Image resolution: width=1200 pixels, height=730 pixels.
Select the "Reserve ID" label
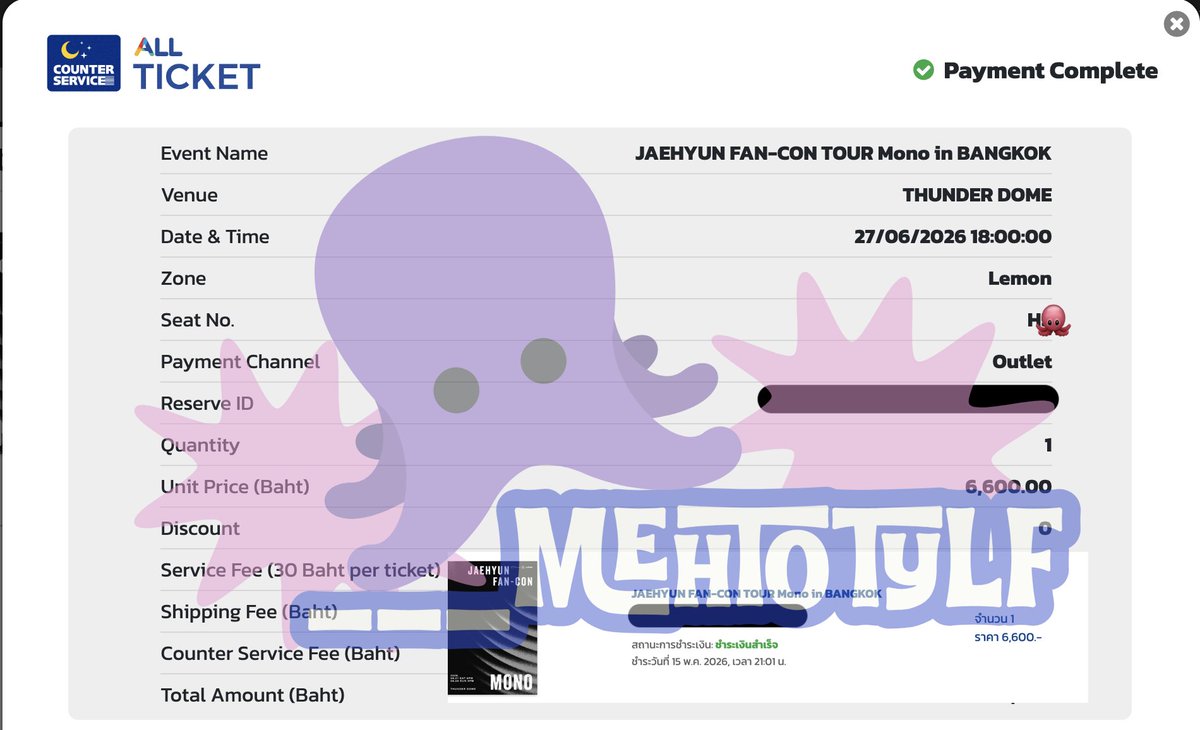(207, 404)
